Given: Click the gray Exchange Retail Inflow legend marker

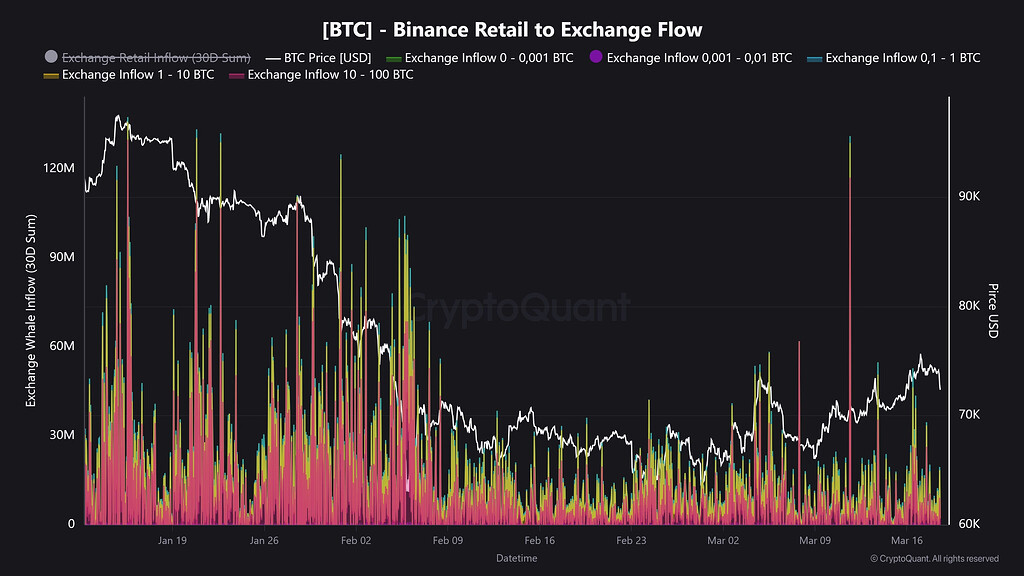Looking at the screenshot, I should 51,57.
